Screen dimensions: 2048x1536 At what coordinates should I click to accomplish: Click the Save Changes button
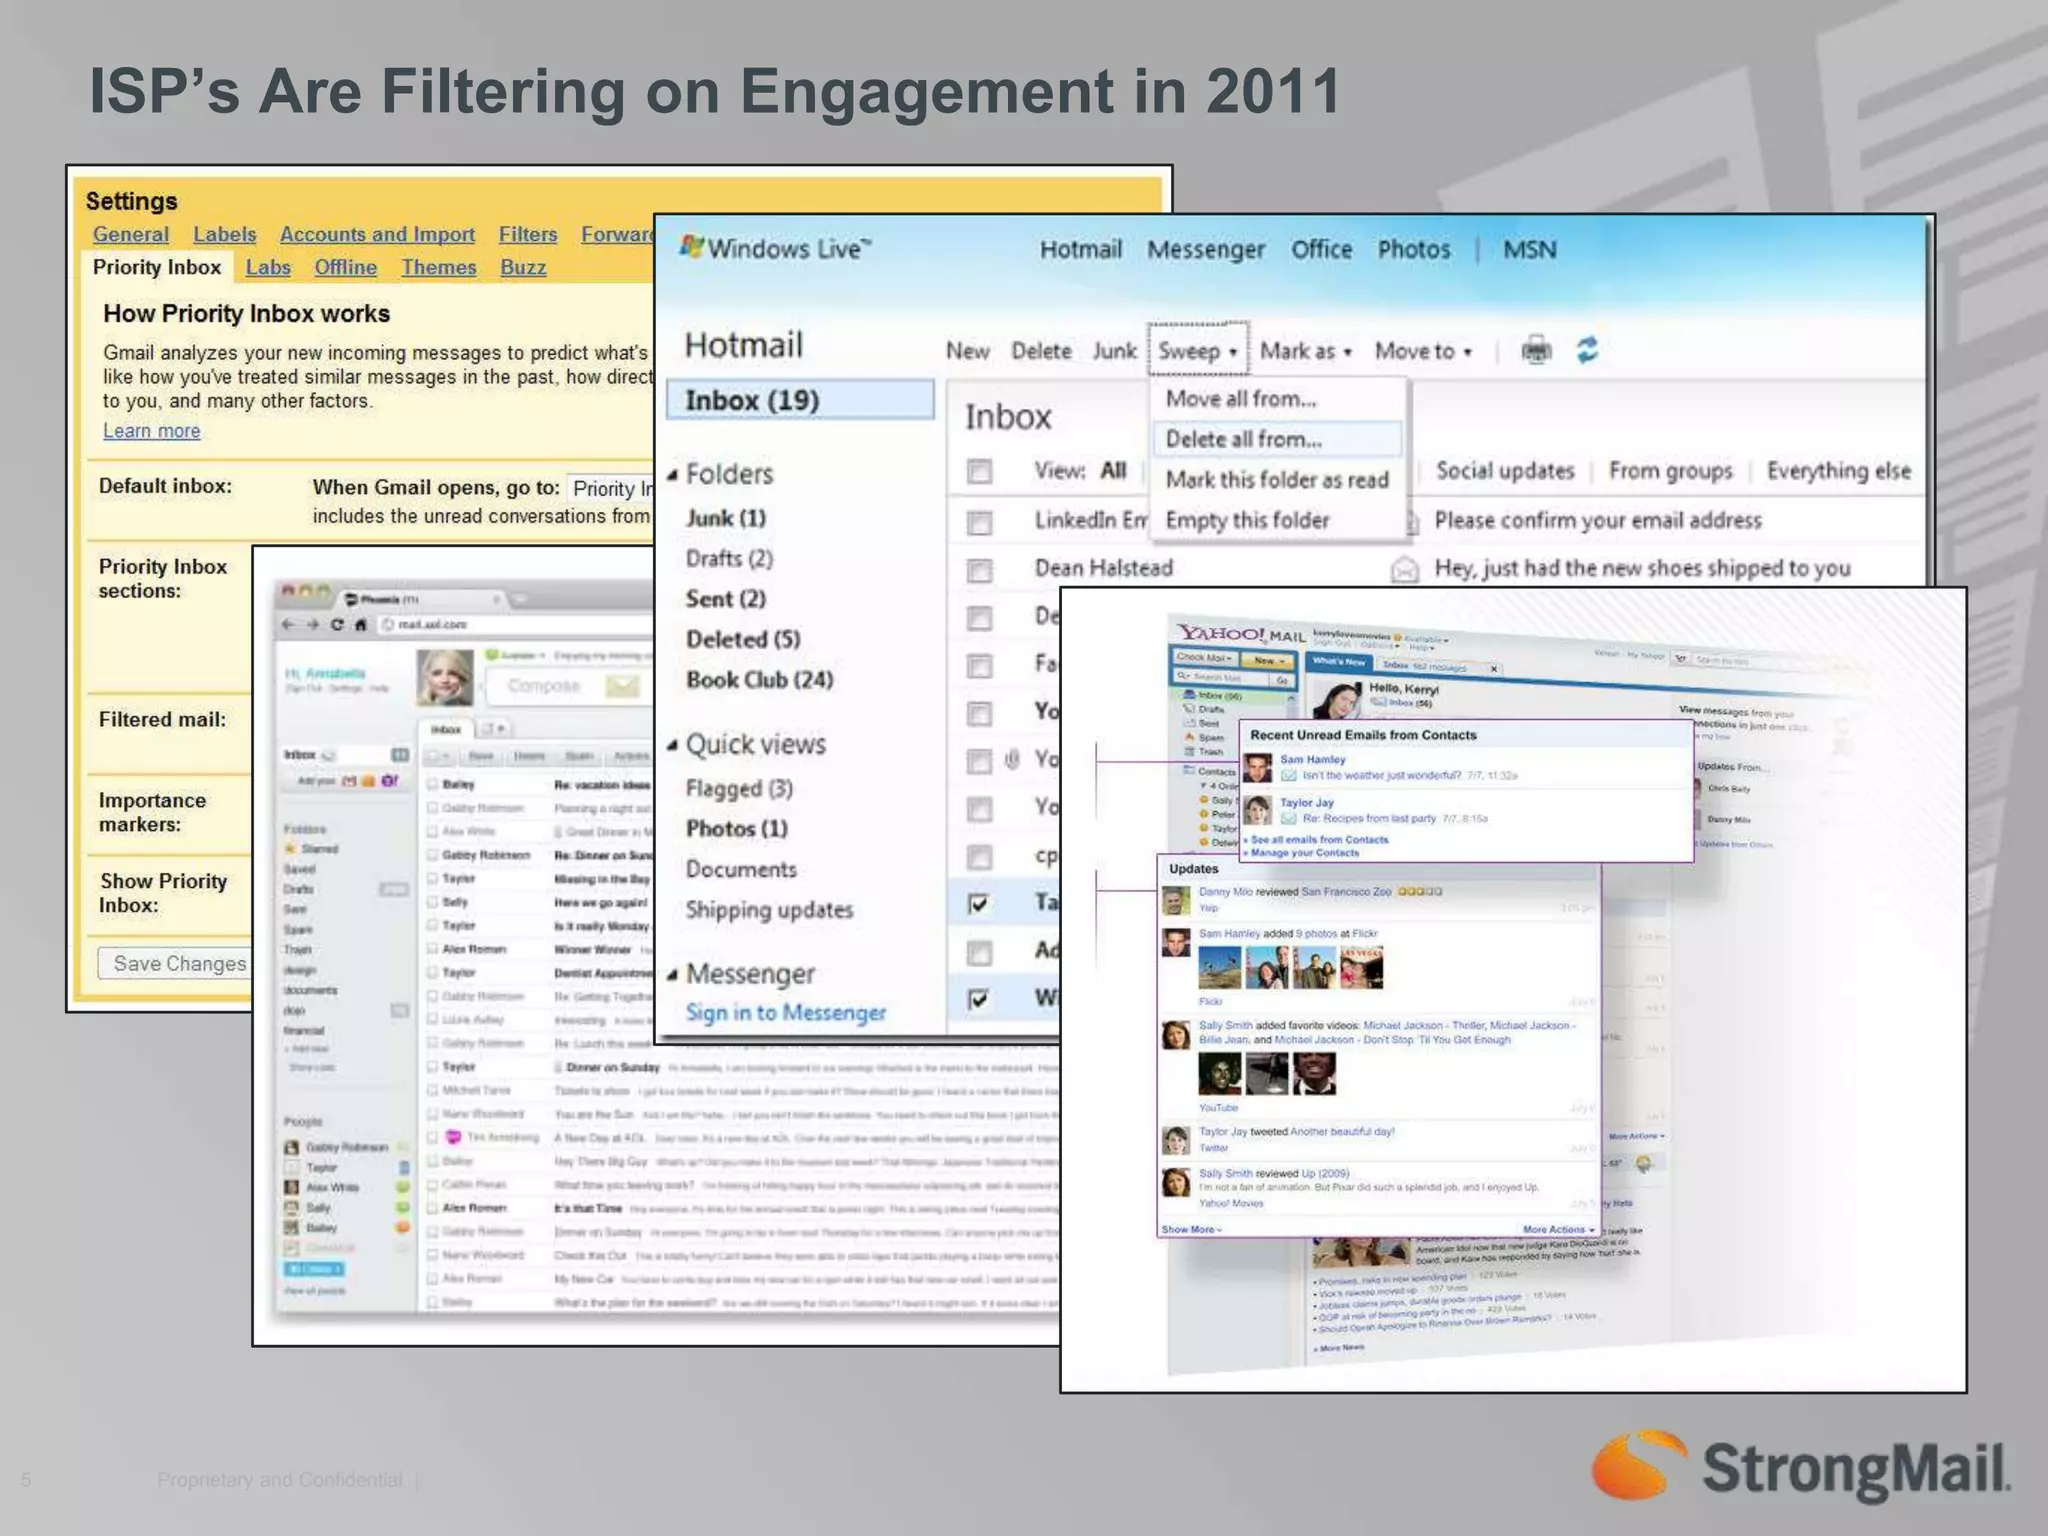[175, 963]
